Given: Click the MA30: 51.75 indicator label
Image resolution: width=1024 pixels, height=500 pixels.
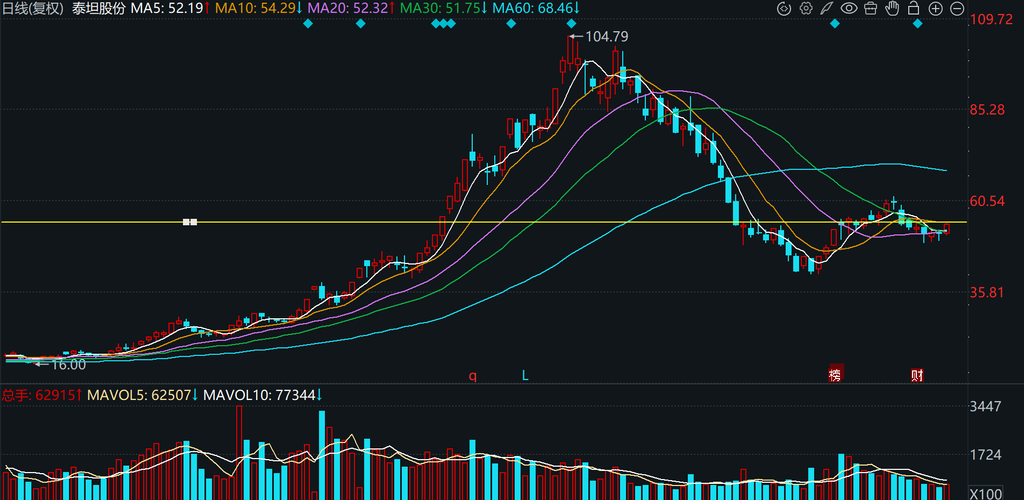Looking at the screenshot, I should tap(443, 8).
